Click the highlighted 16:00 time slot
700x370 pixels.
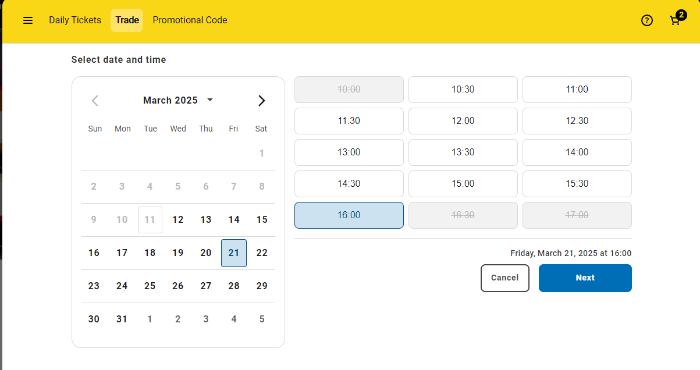(x=349, y=215)
